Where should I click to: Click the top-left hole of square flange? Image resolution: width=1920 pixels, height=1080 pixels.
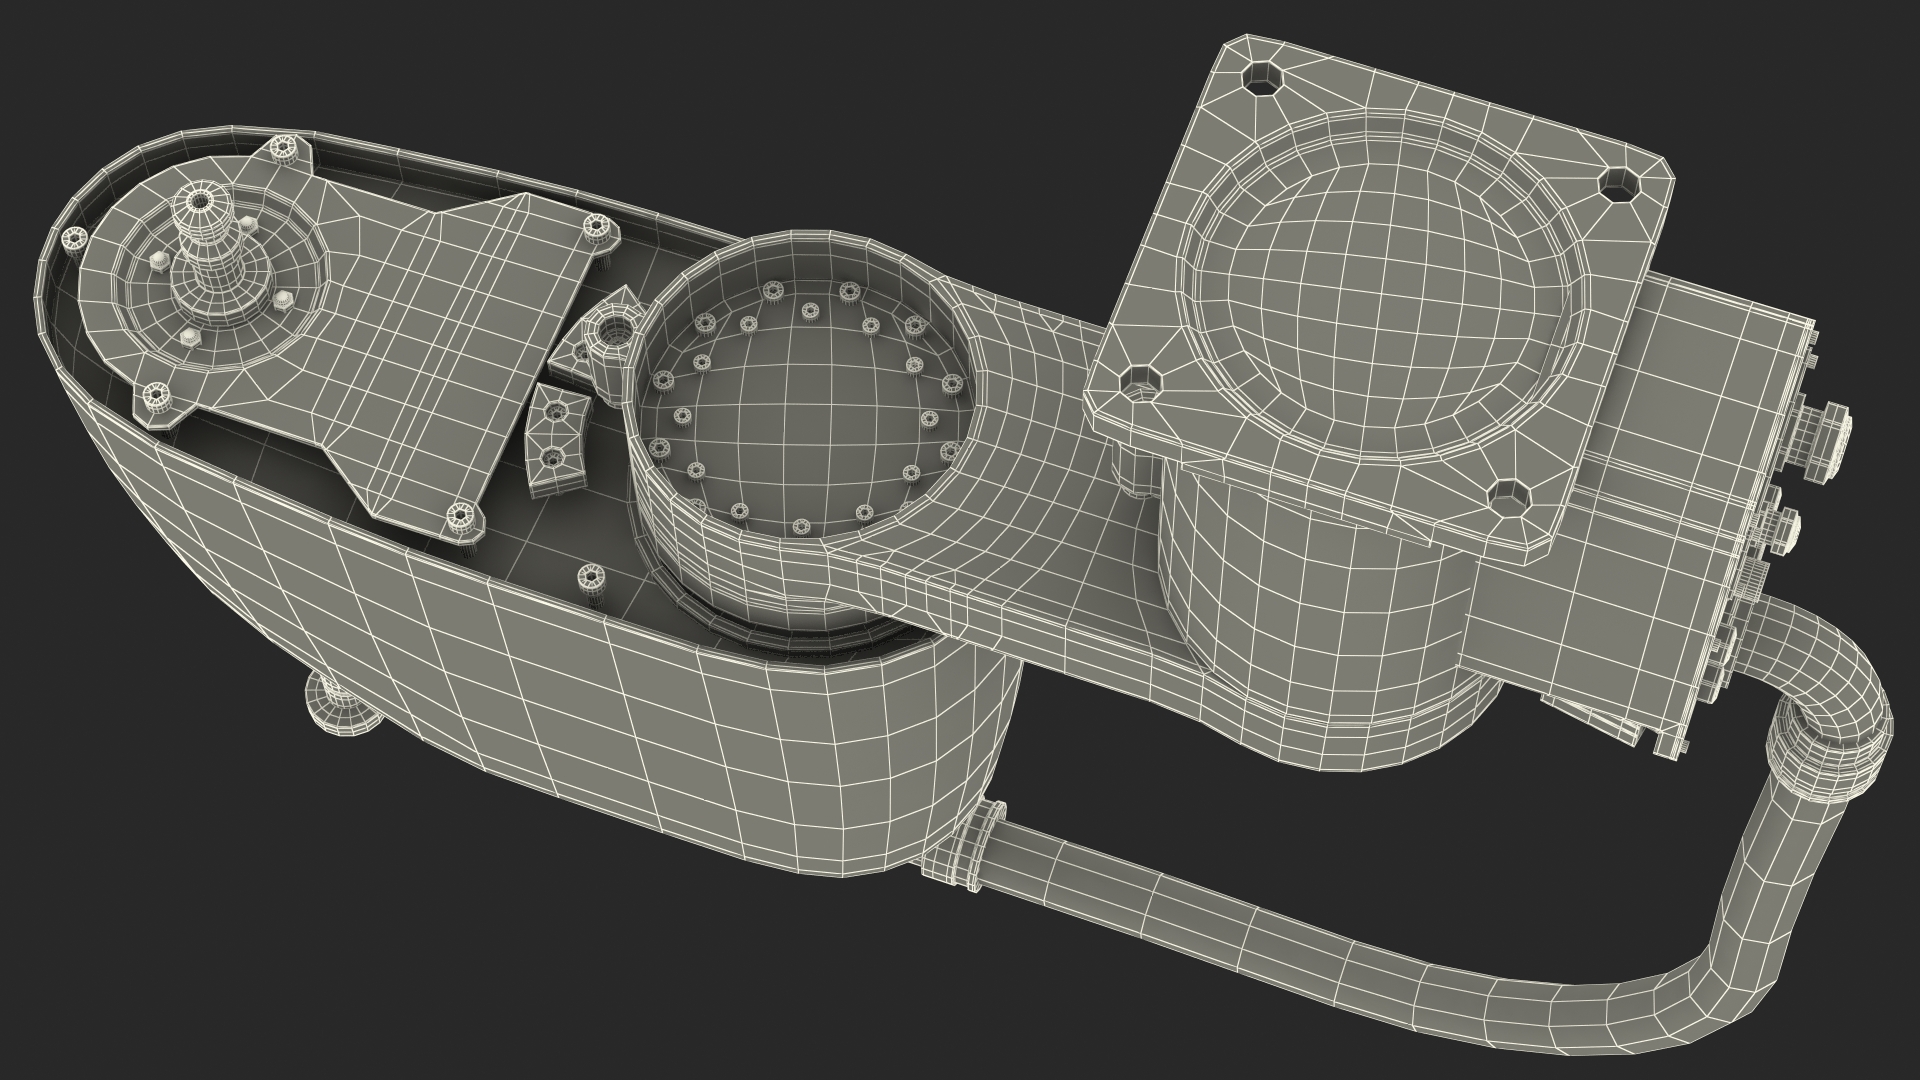tap(1264, 78)
